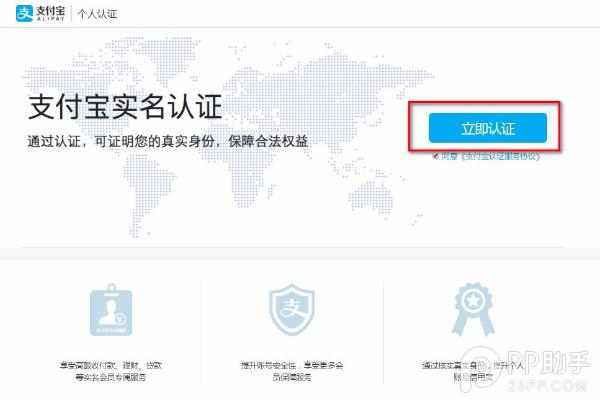This screenshot has height=400, width=600.
Task: Click the ID badge icon
Action: click(x=111, y=310)
